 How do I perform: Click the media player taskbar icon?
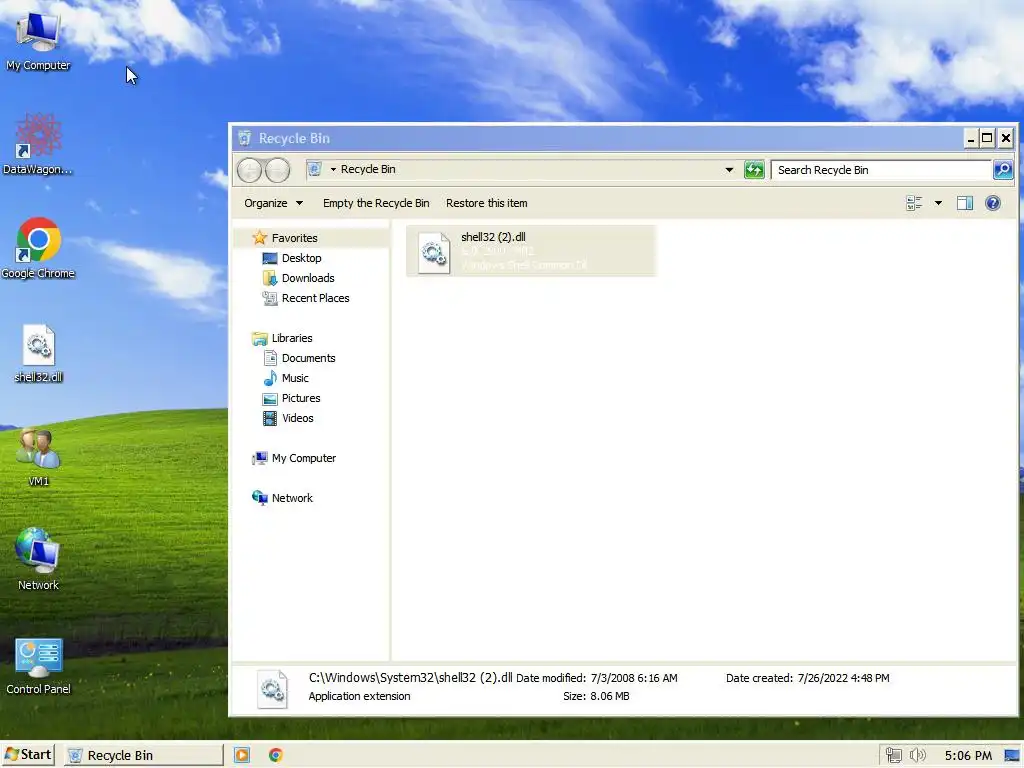(242, 755)
